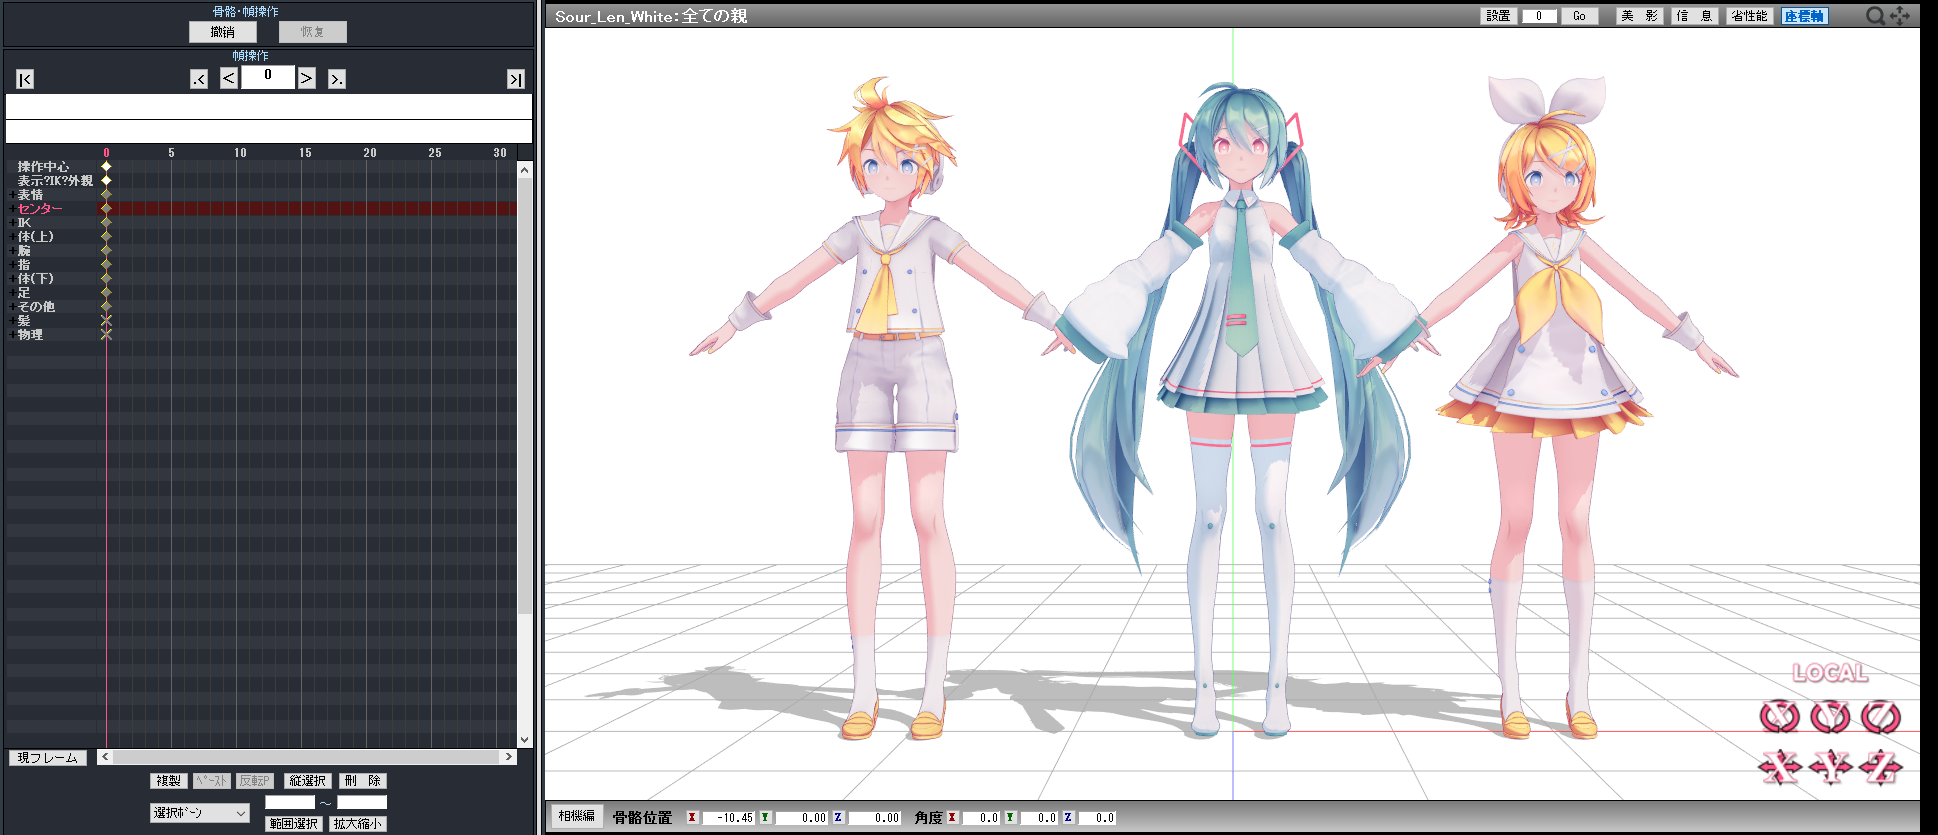Click the timeline vertical scrollbar thumb
Viewport: 1938px width, 835px height.
524,396
